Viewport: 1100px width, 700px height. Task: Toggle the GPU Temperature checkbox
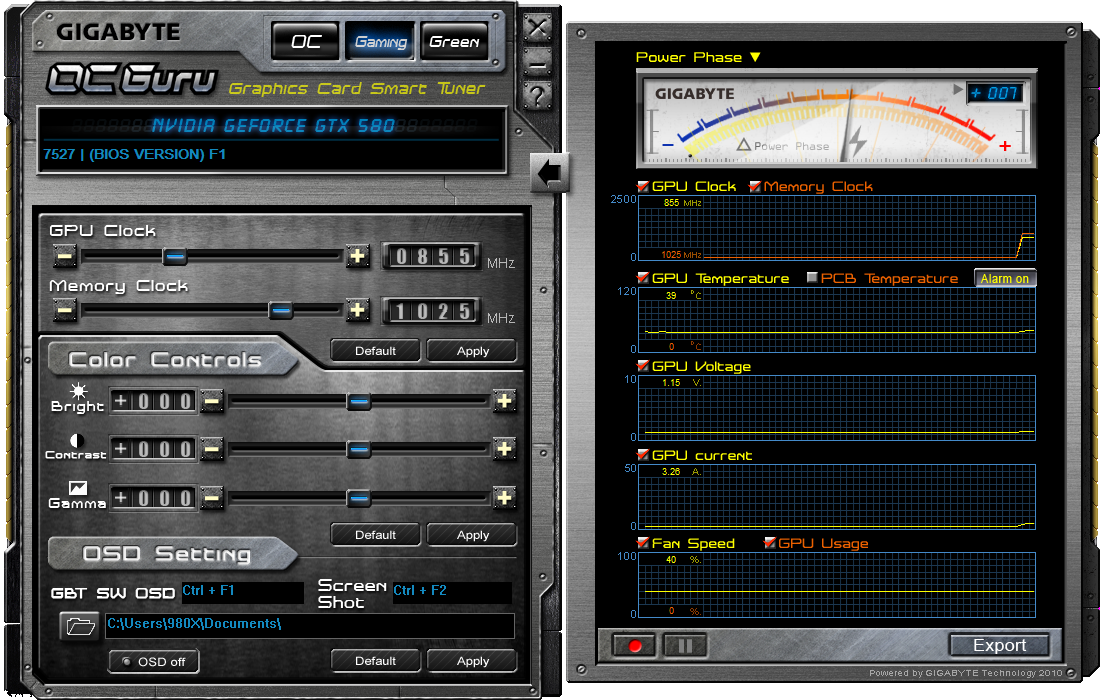point(643,278)
